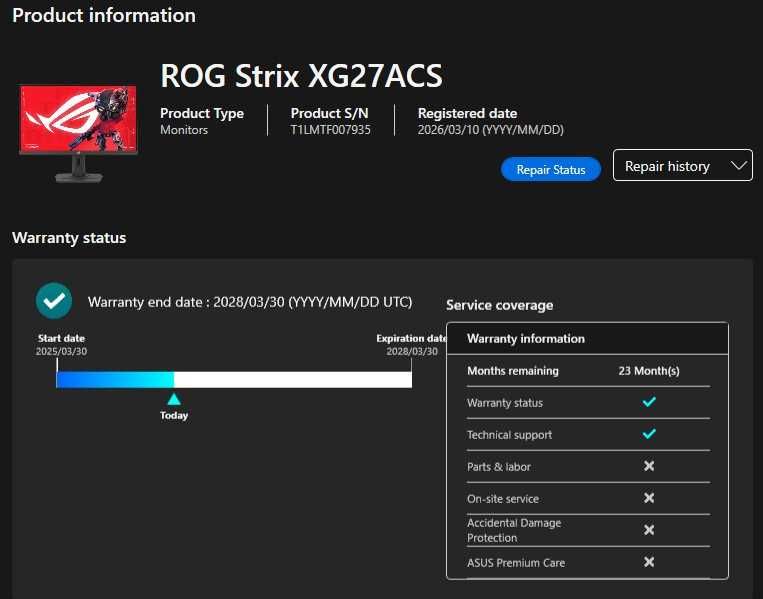Click the Expiration date 2028/03/30 label
Image resolution: width=763 pixels, height=599 pixels.
412,345
